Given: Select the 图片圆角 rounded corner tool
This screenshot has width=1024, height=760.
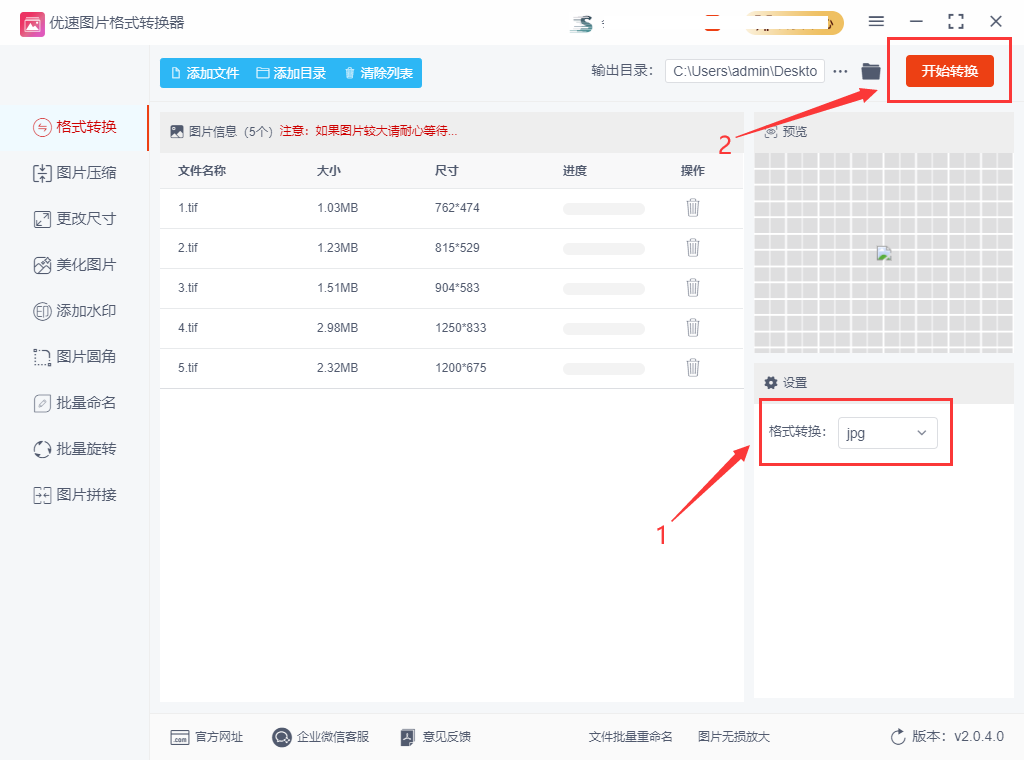Looking at the screenshot, I should 75,356.
